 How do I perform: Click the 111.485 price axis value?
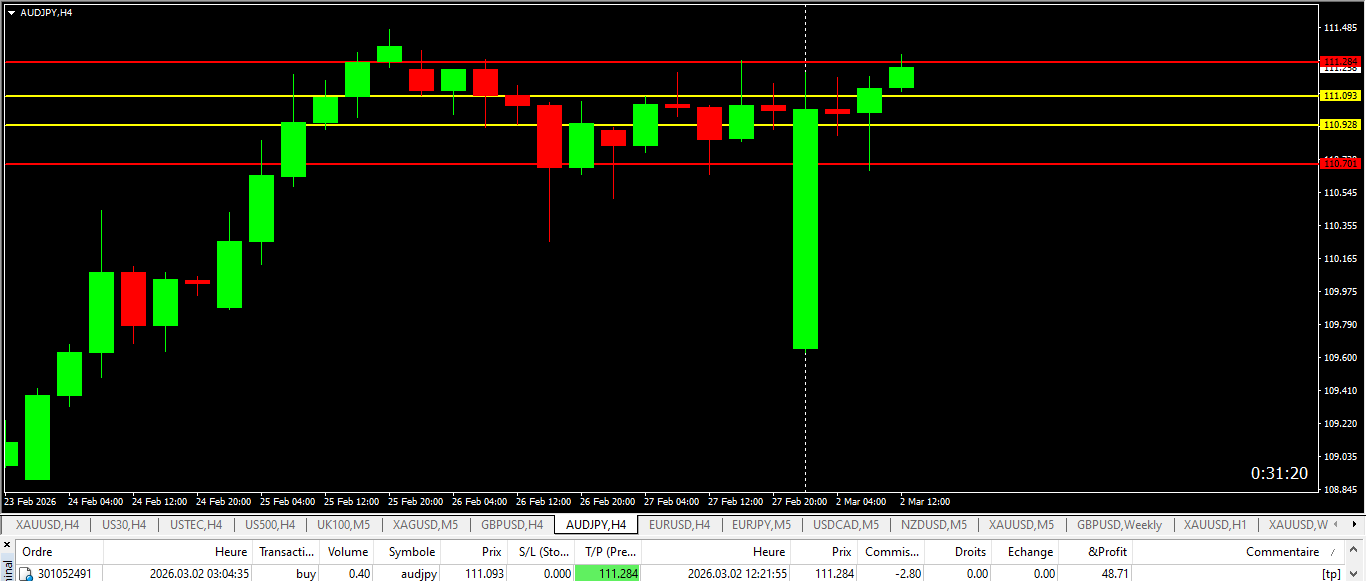(x=1340, y=28)
